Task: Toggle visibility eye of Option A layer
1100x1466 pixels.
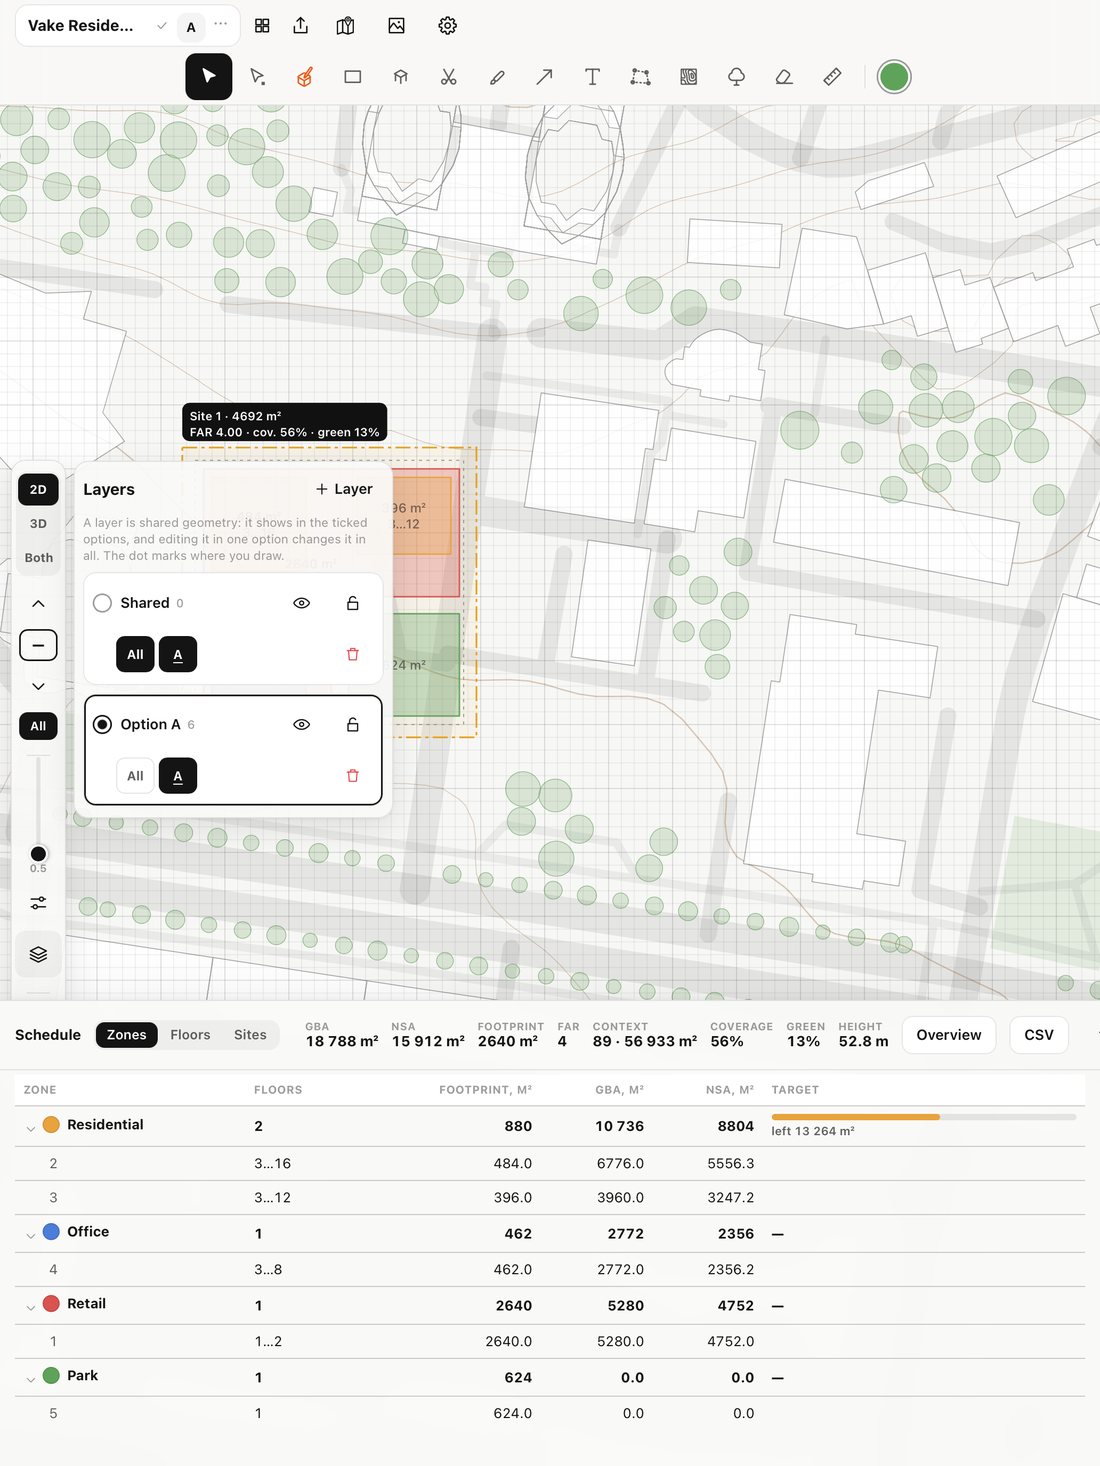Action: (301, 725)
